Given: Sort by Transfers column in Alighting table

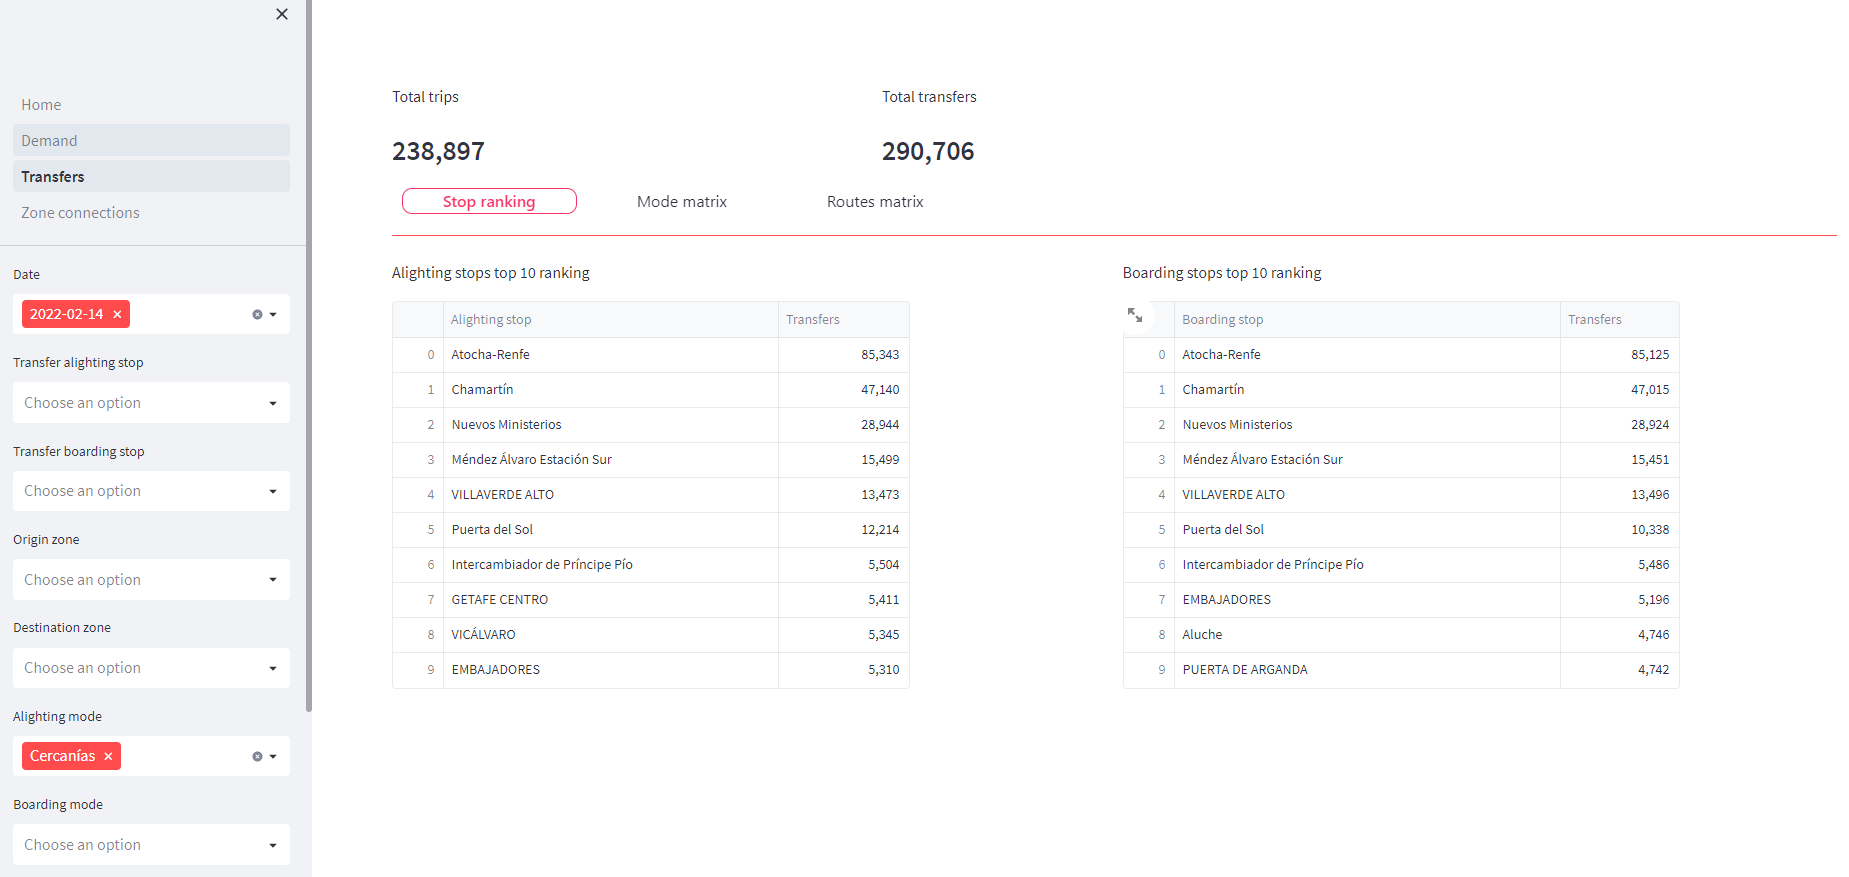Looking at the screenshot, I should (x=842, y=320).
